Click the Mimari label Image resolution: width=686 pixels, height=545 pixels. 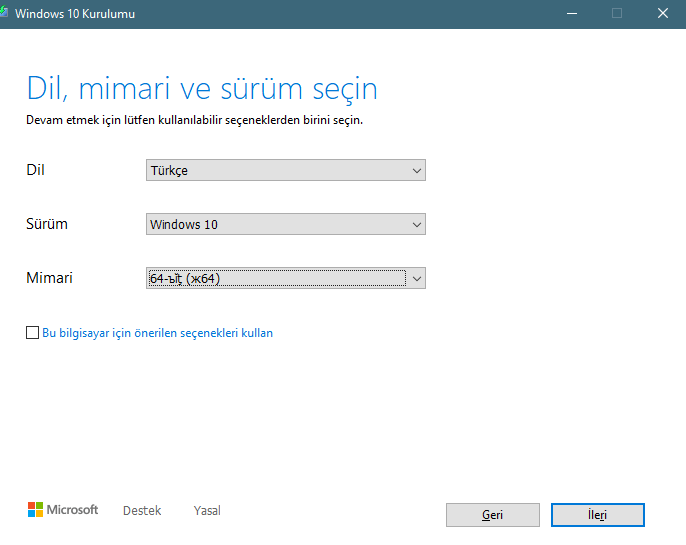click(49, 278)
